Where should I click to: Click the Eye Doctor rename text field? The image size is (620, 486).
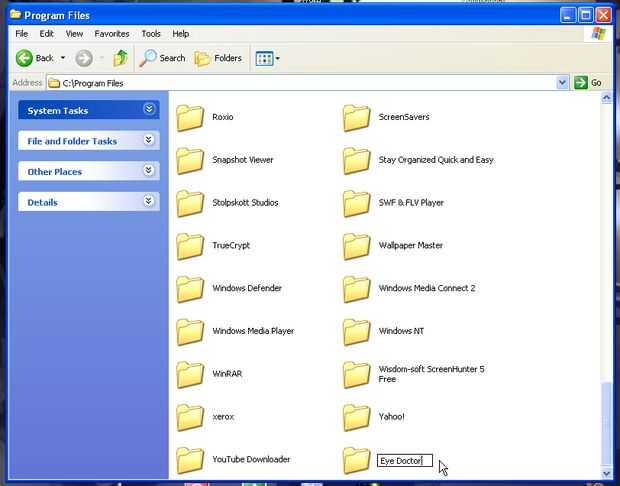point(405,460)
